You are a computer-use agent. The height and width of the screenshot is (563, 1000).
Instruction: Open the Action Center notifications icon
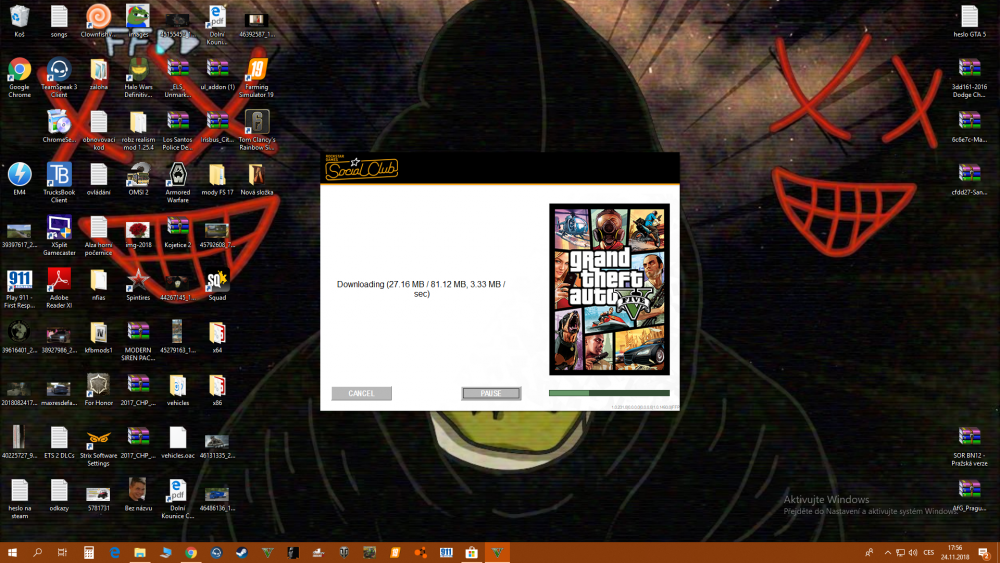coord(984,552)
